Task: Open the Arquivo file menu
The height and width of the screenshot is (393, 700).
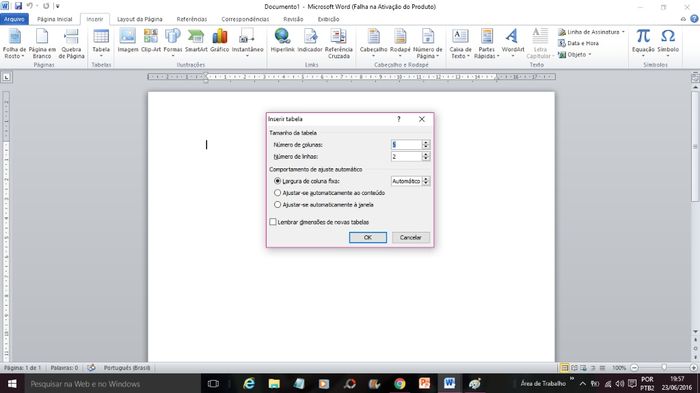Action: 14,19
